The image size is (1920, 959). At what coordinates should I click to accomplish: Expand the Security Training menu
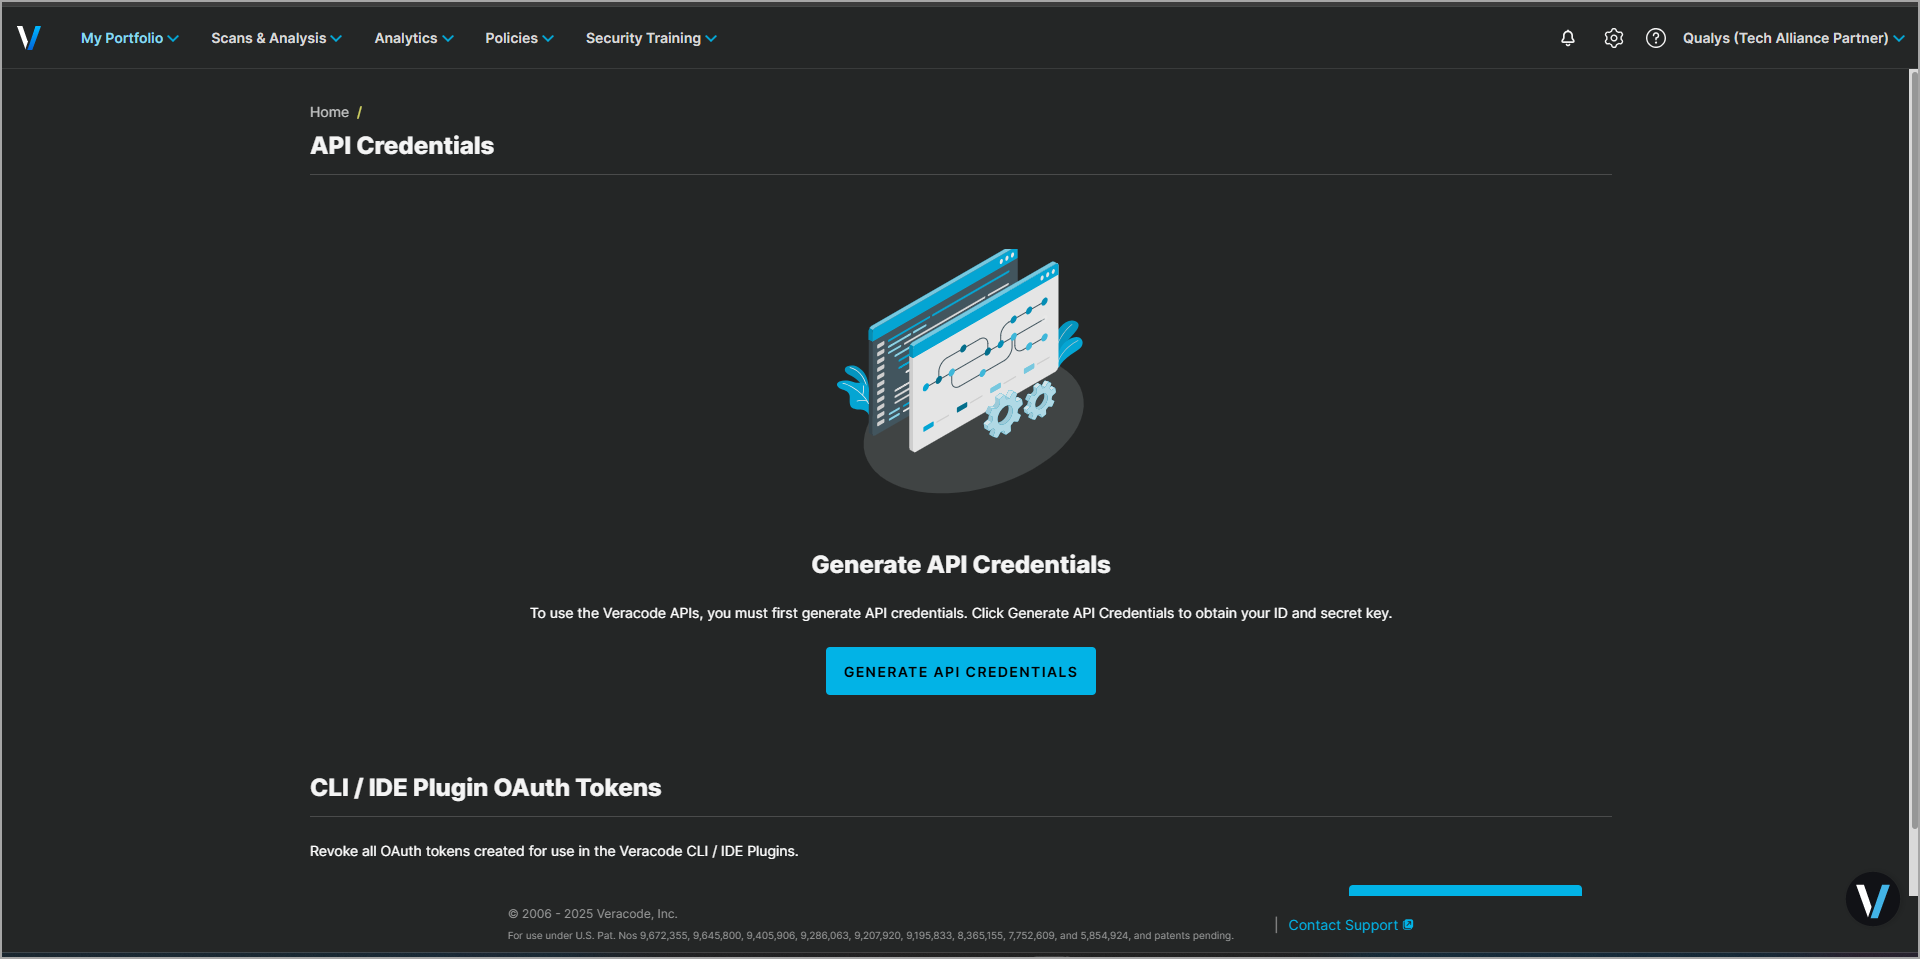pos(651,38)
